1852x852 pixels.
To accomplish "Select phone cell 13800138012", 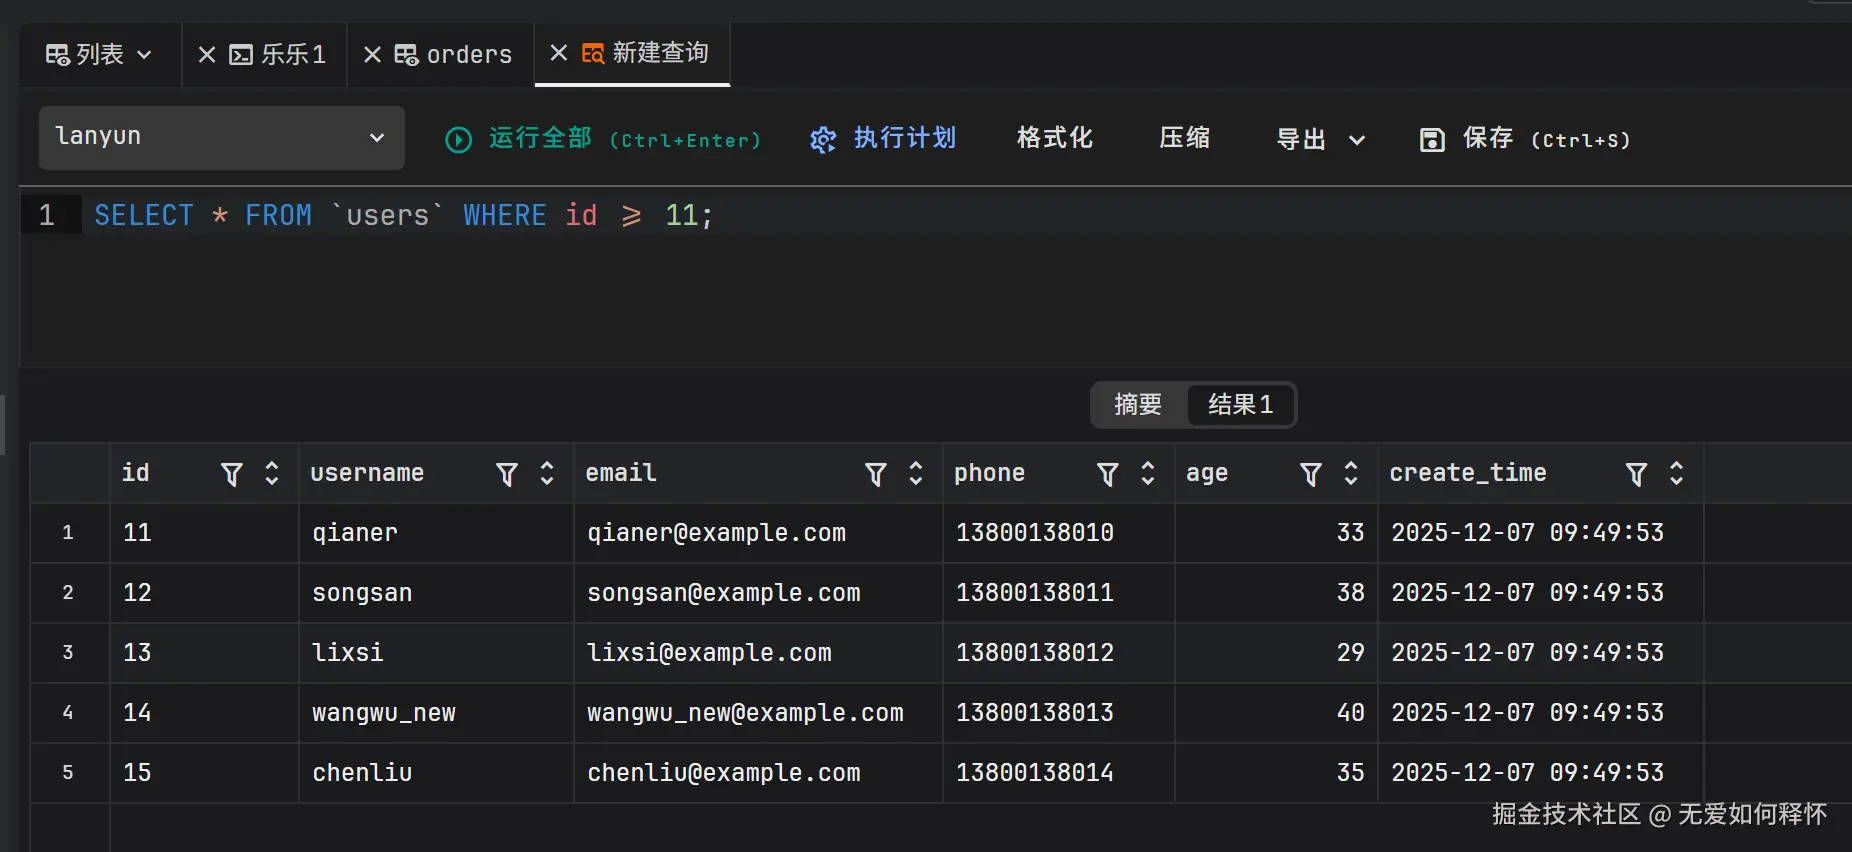I will pos(1059,653).
